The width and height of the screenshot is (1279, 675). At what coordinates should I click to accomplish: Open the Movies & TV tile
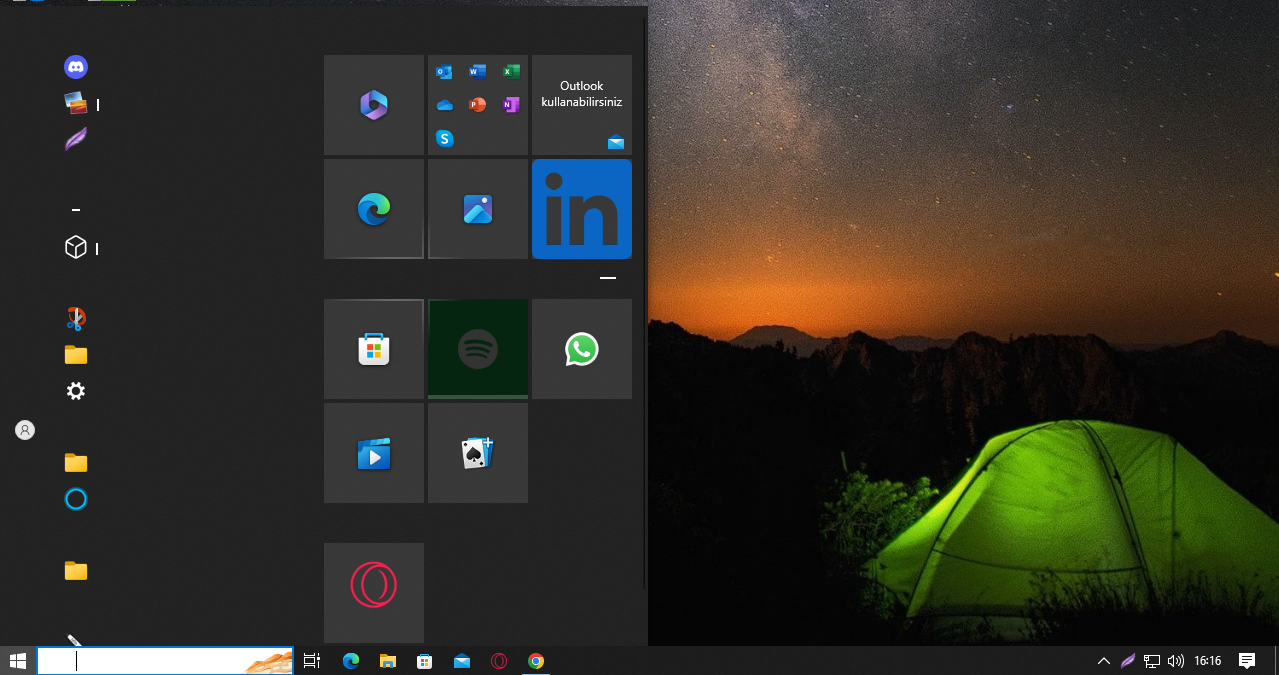[374, 453]
